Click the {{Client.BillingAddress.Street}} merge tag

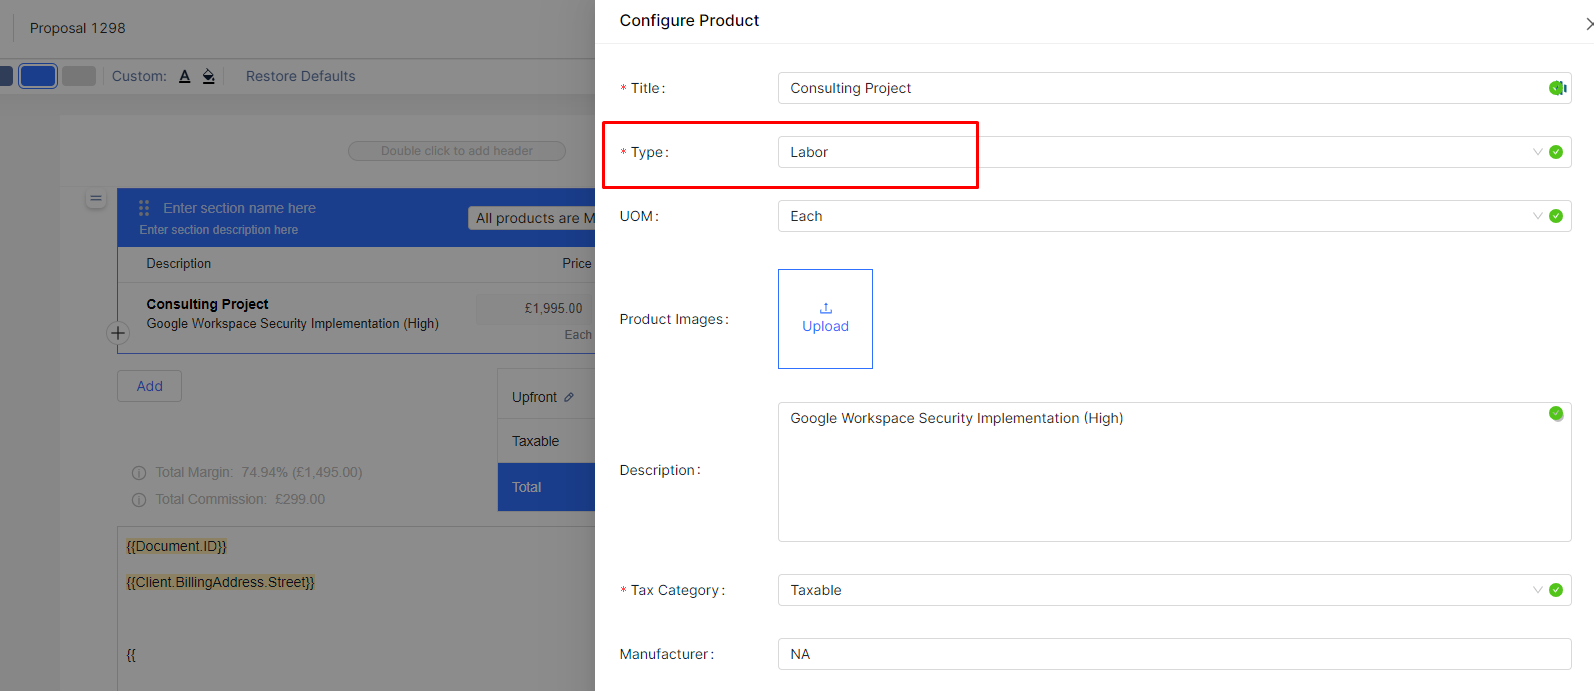tap(220, 582)
